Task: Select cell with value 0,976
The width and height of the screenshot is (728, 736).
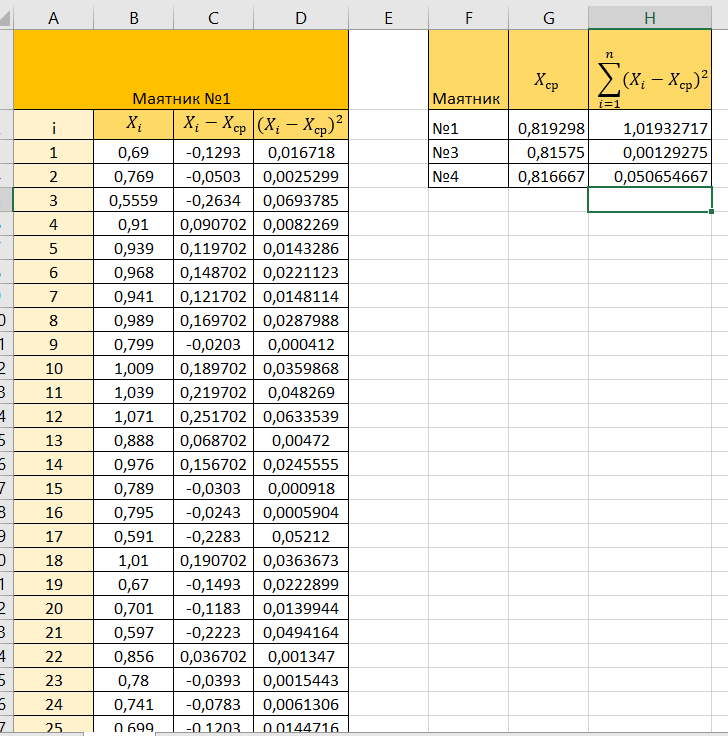Action: [134, 464]
